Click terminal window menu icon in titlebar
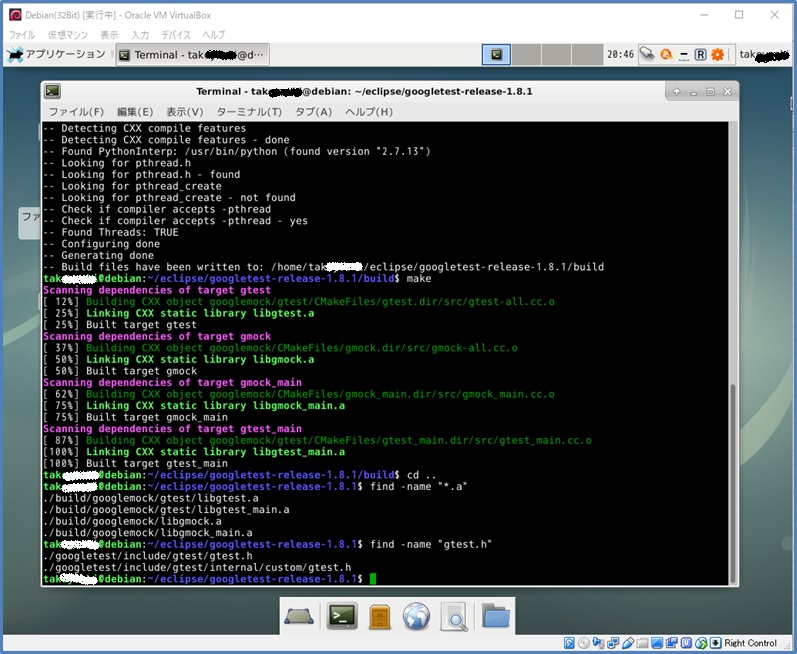Image resolution: width=797 pixels, height=654 pixels. pos(52,91)
